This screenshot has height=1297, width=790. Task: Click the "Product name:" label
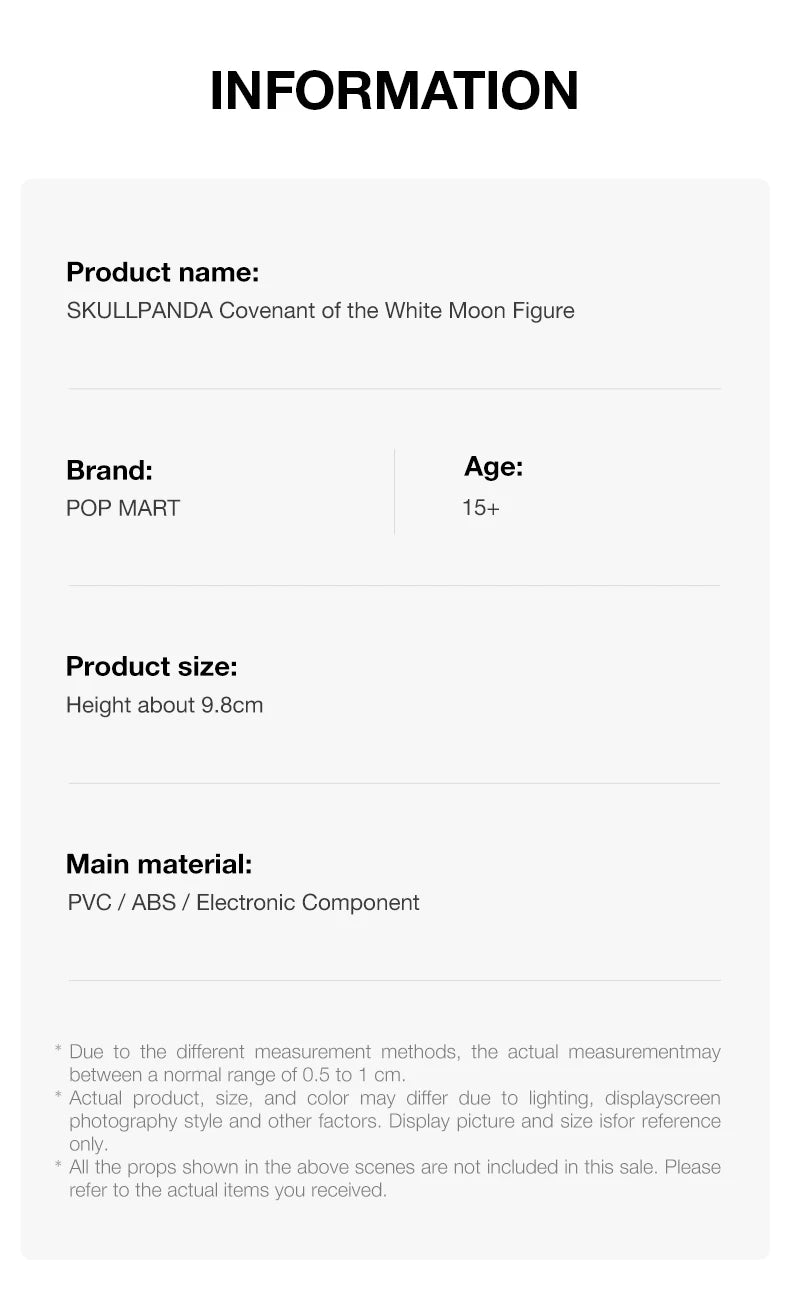(162, 272)
